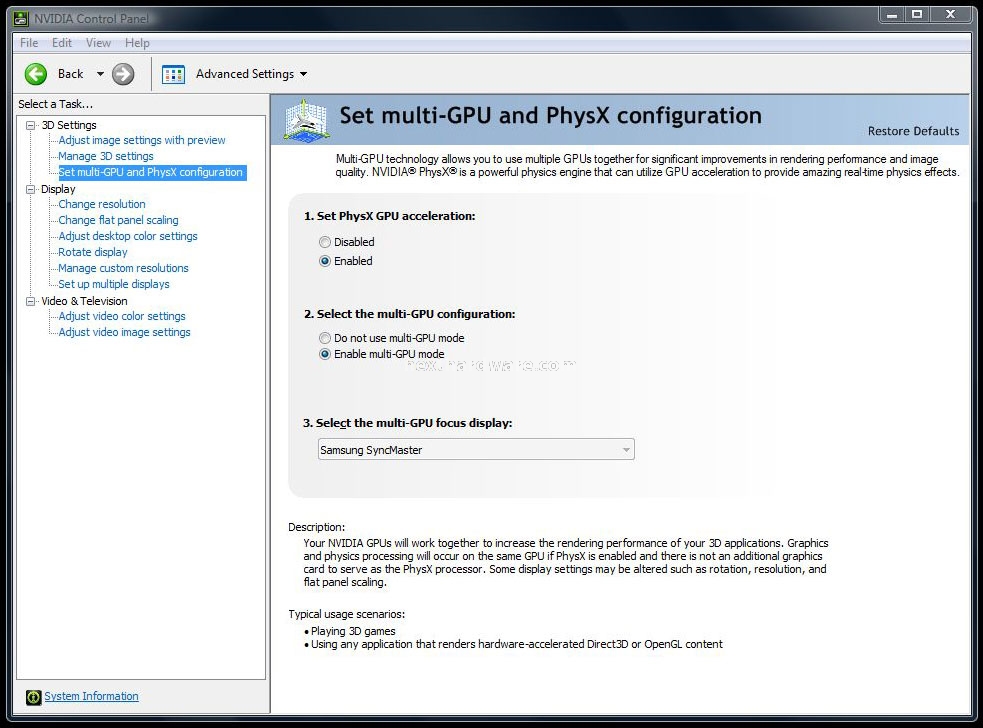983x728 pixels.
Task: Collapse the 3D Settings tree node
Action: 30,125
